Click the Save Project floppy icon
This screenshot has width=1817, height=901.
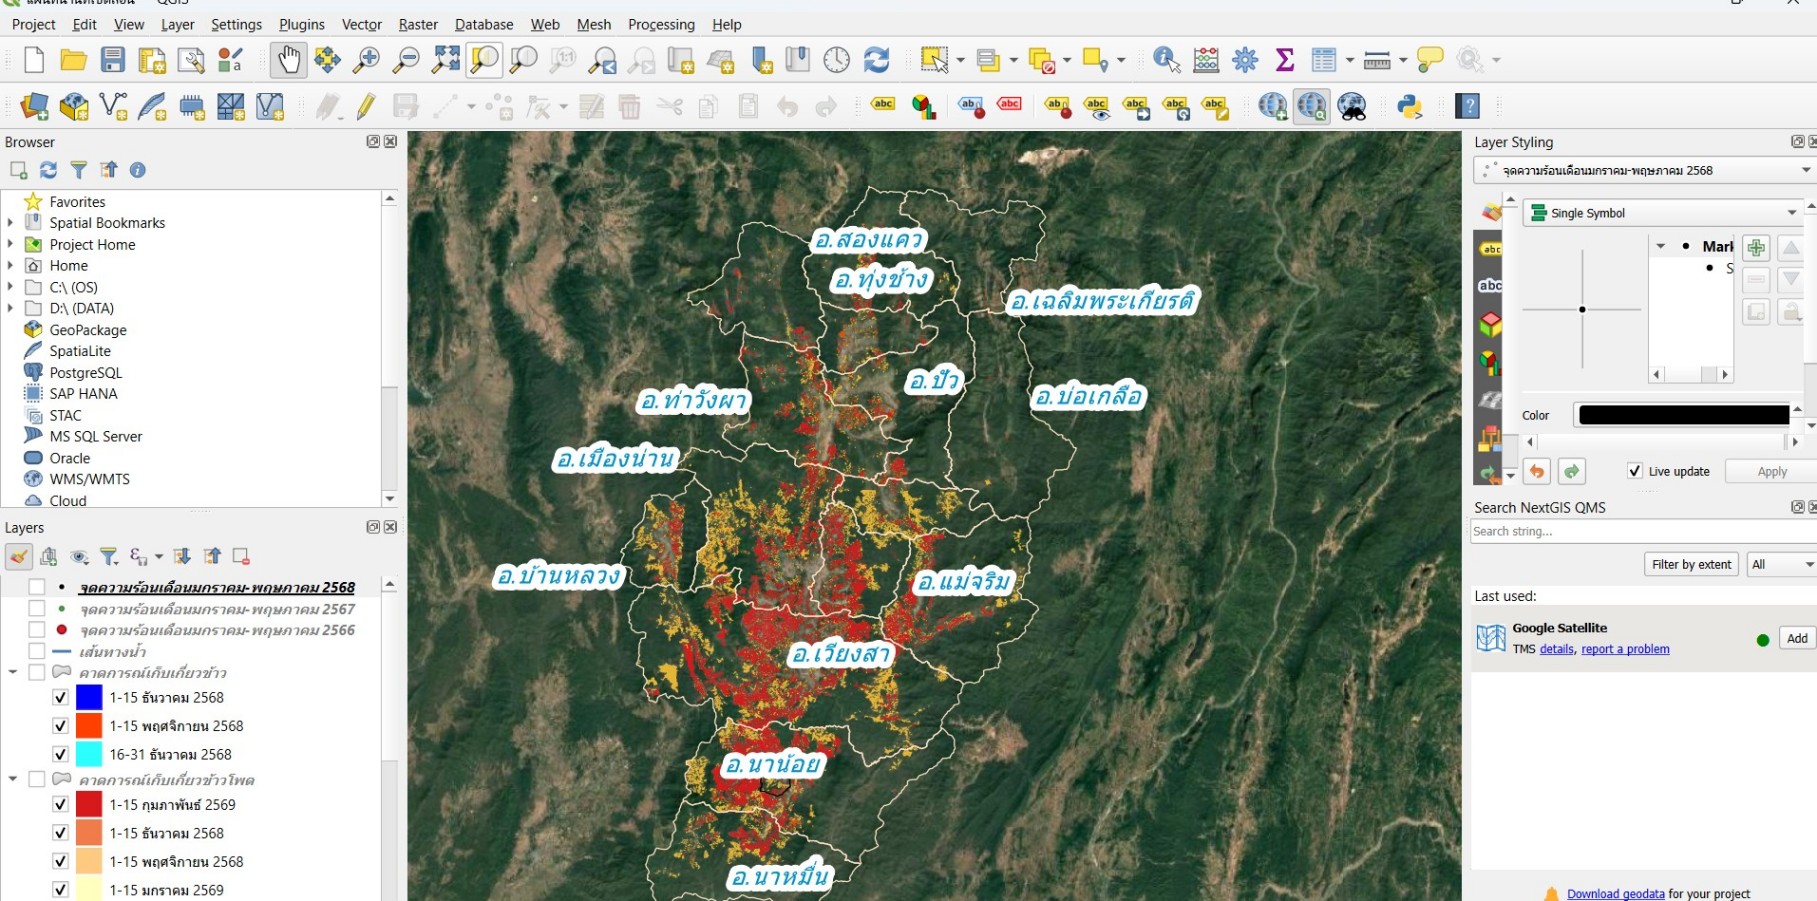tap(113, 60)
